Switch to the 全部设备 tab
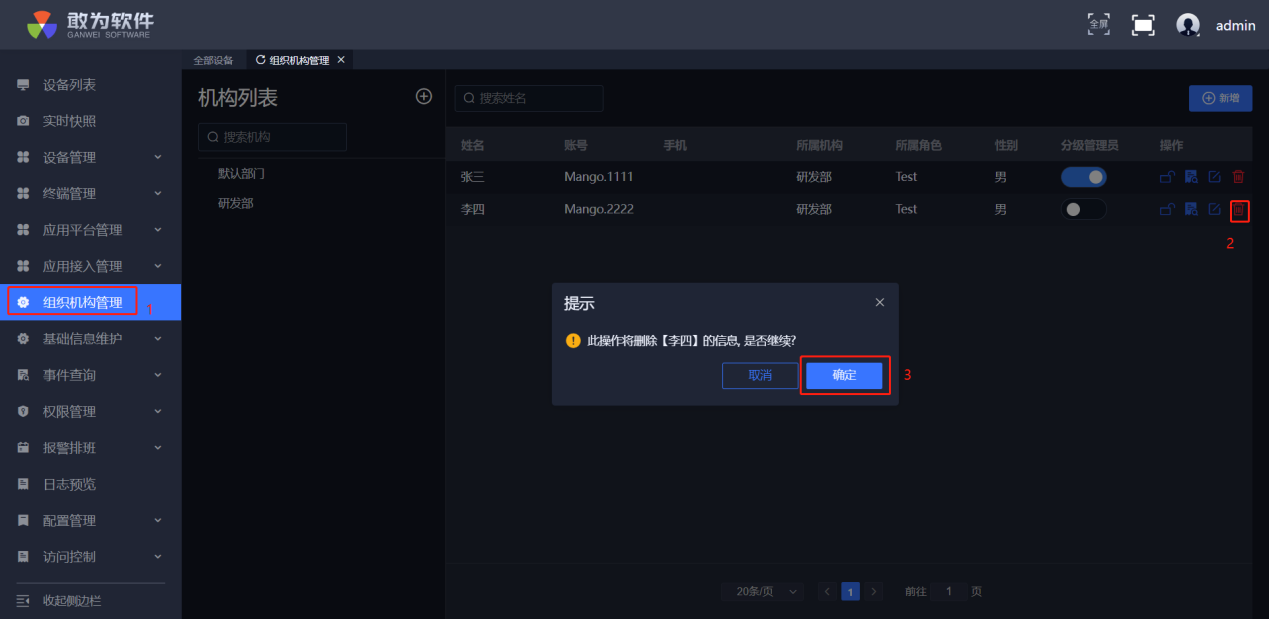This screenshot has height=619, width=1269. tap(213, 60)
